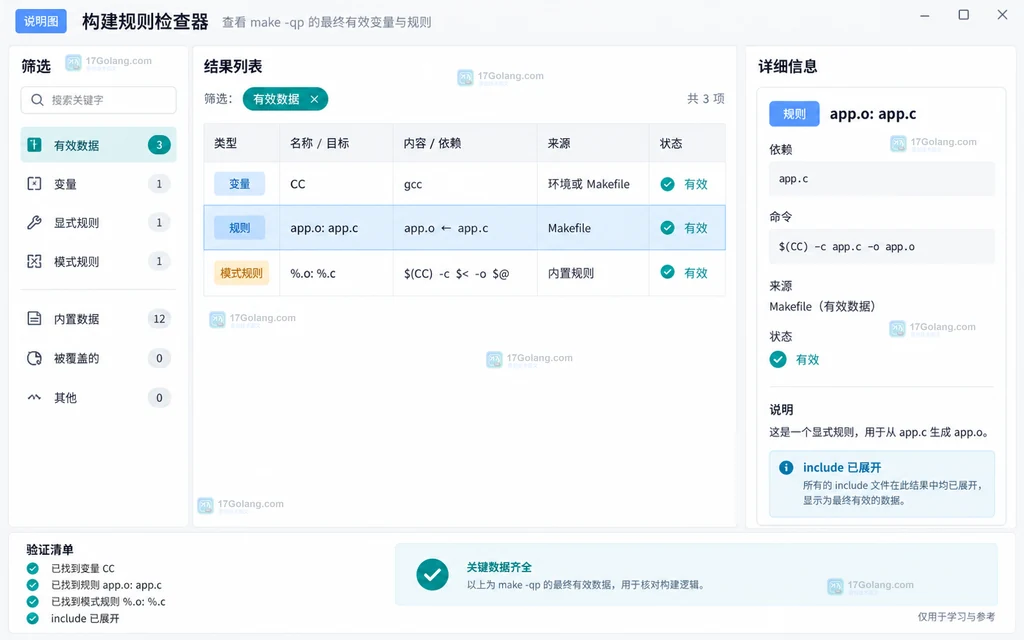Screen dimensions: 1024x640
Task: Click the 规则 badge in detail panel
Action: [794, 114]
